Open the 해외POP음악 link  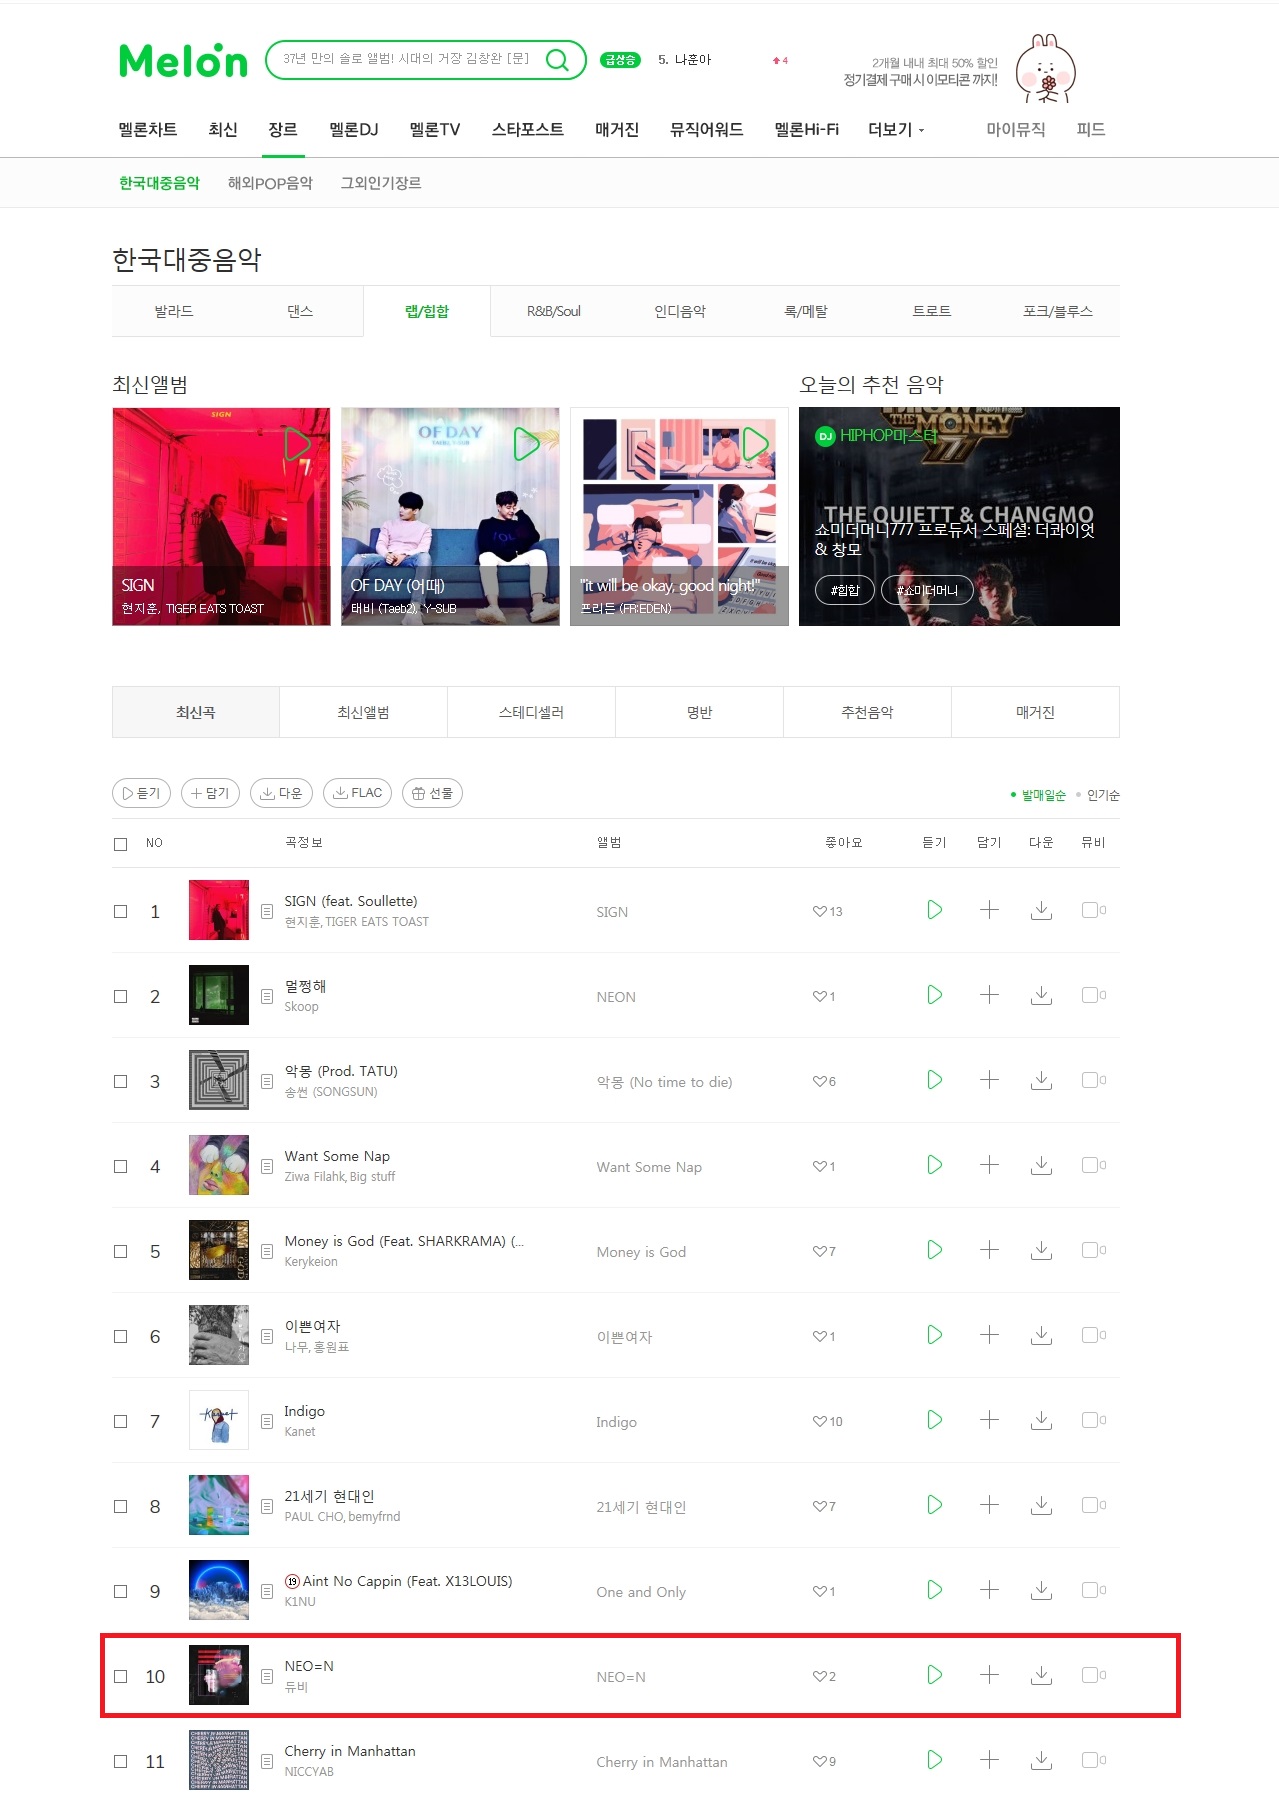click(270, 183)
